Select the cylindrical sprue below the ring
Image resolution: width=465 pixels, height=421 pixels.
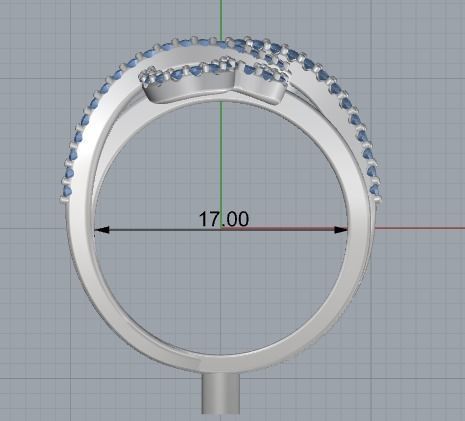tap(221, 394)
